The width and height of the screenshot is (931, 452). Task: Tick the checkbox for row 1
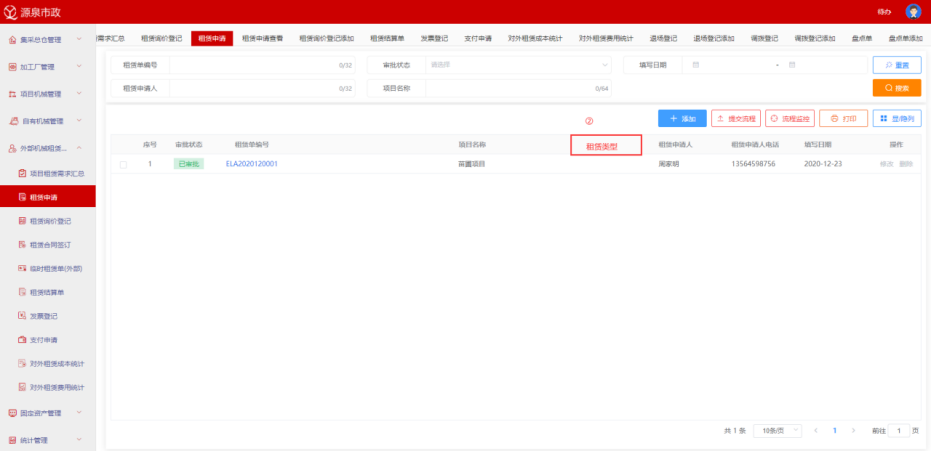point(123,164)
